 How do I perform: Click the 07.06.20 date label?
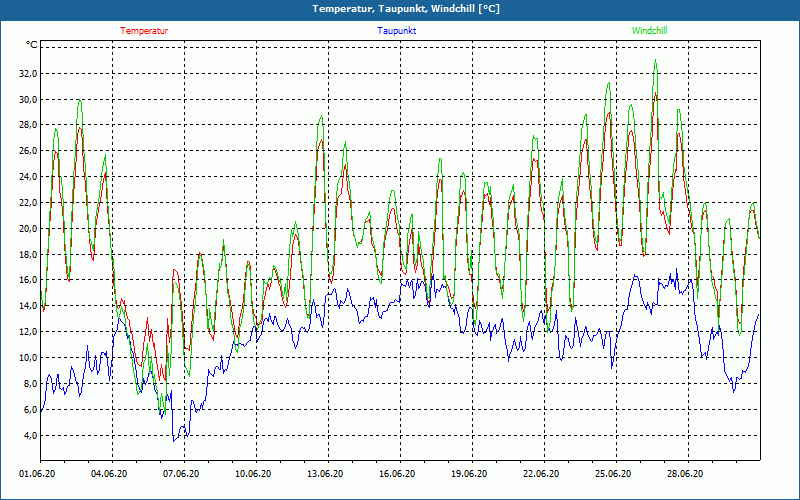pyautogui.click(x=181, y=474)
